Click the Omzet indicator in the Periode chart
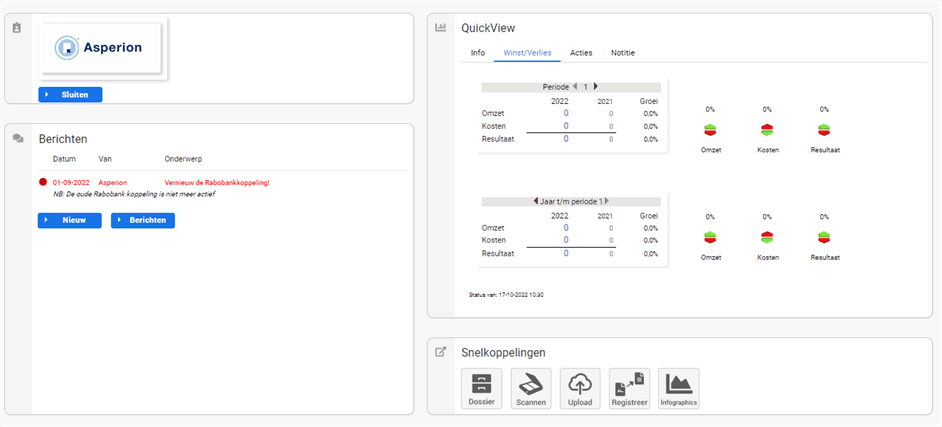The image size is (942, 427). tap(710, 130)
